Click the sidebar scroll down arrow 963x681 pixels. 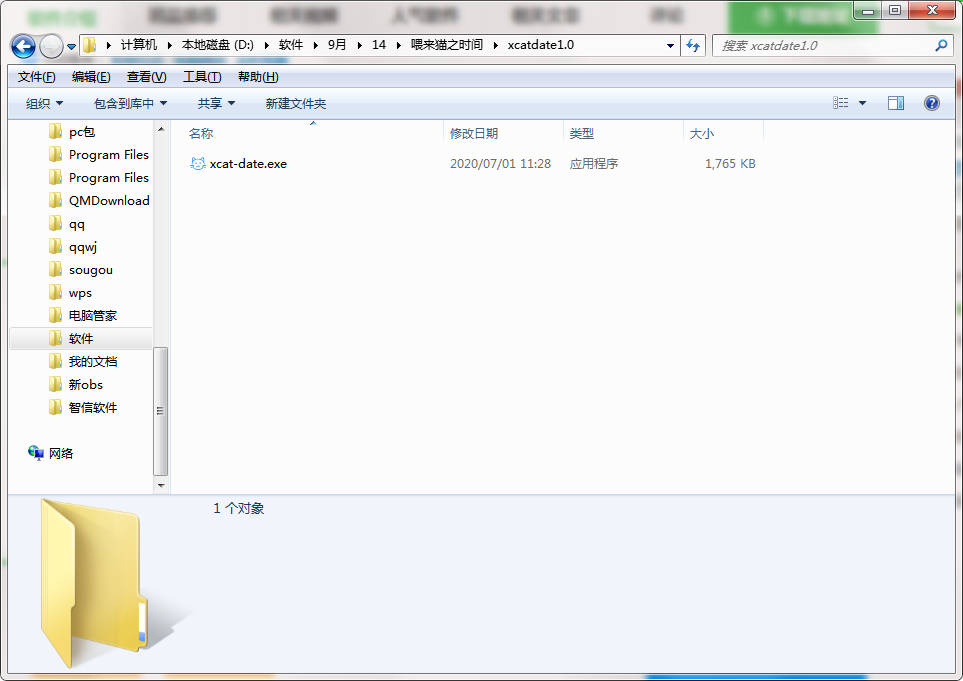[161, 486]
